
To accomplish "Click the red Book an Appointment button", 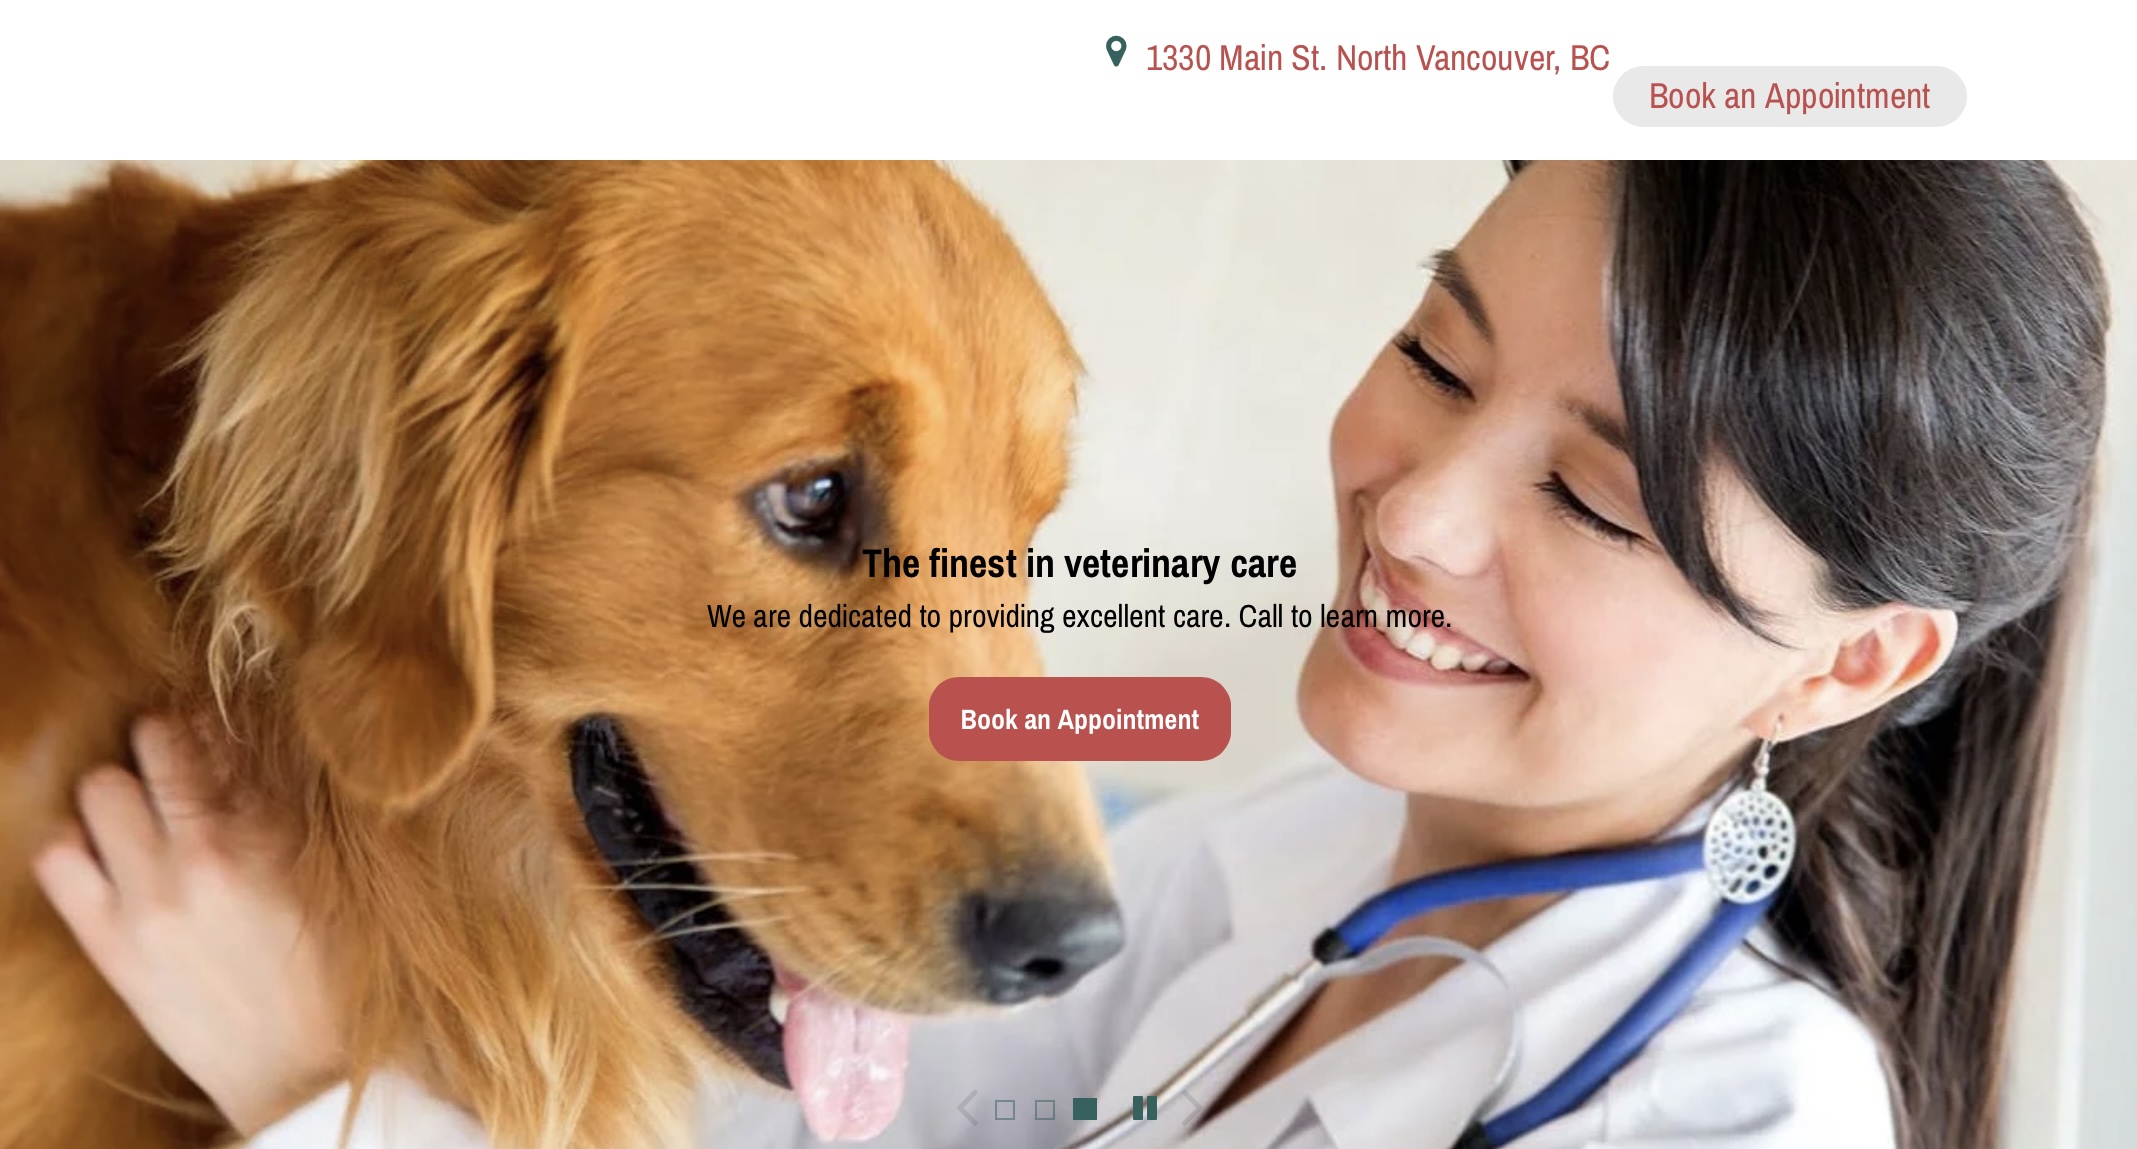I will point(1079,719).
